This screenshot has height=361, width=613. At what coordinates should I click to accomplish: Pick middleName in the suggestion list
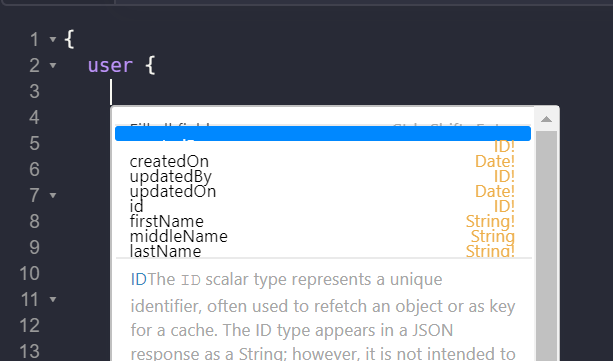[323, 236]
